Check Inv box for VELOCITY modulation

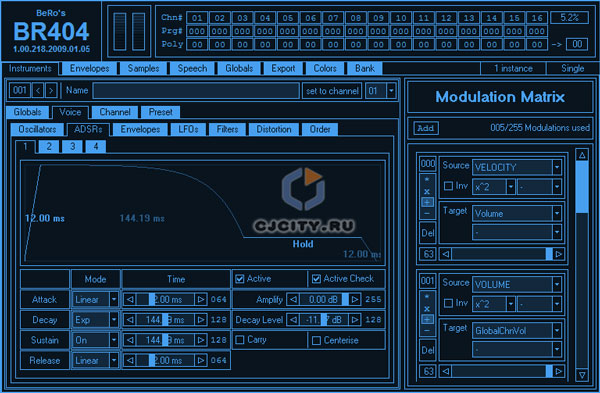pyautogui.click(x=448, y=186)
